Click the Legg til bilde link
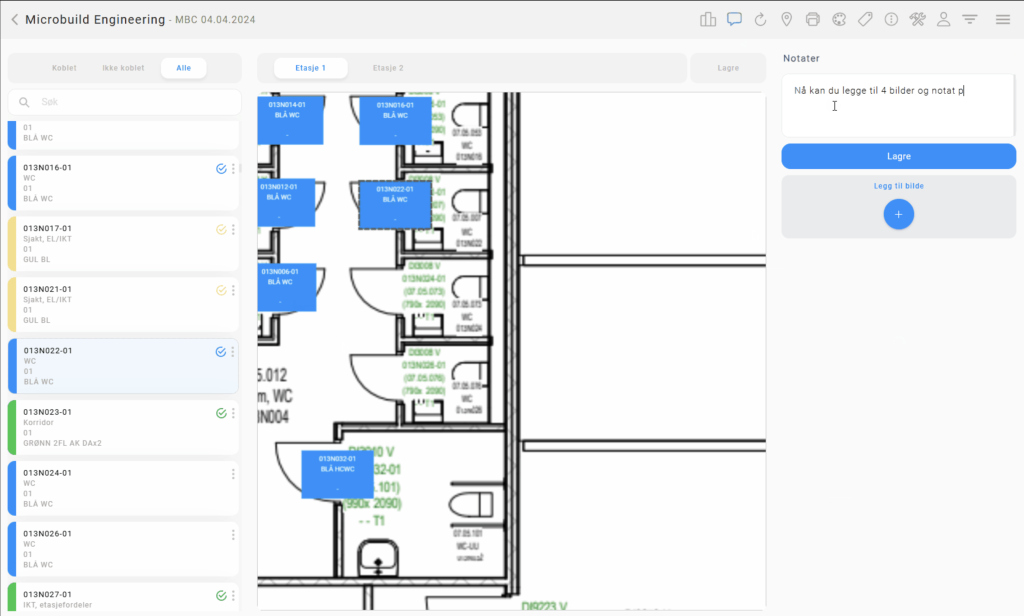Screen dimensions: 1024x616 pyautogui.click(x=899, y=186)
